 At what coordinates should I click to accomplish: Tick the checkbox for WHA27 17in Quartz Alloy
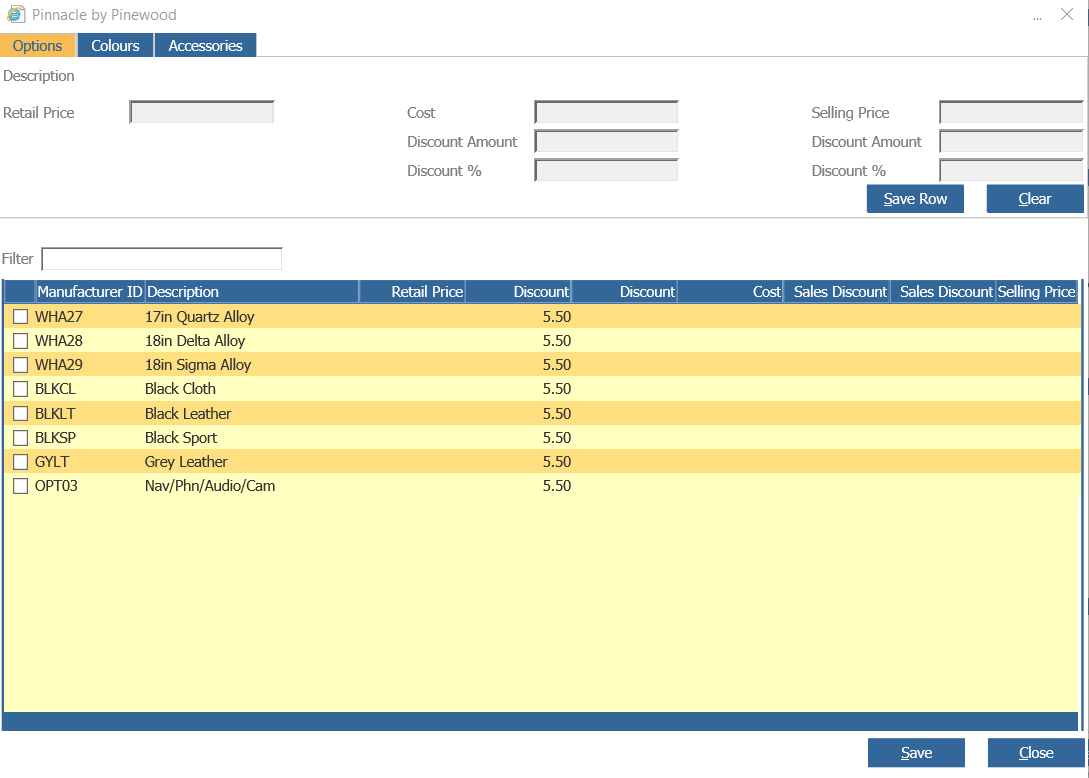pyautogui.click(x=21, y=317)
